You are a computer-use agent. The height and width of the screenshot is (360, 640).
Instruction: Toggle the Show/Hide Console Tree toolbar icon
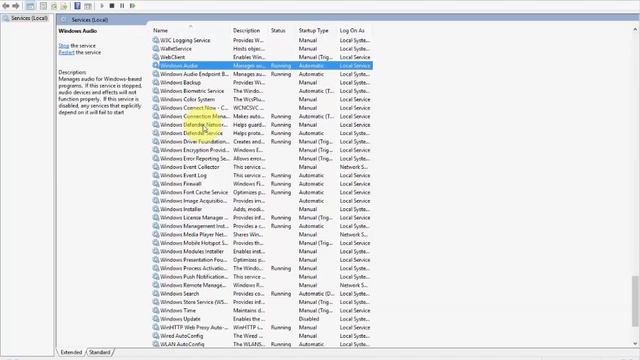point(30,6)
